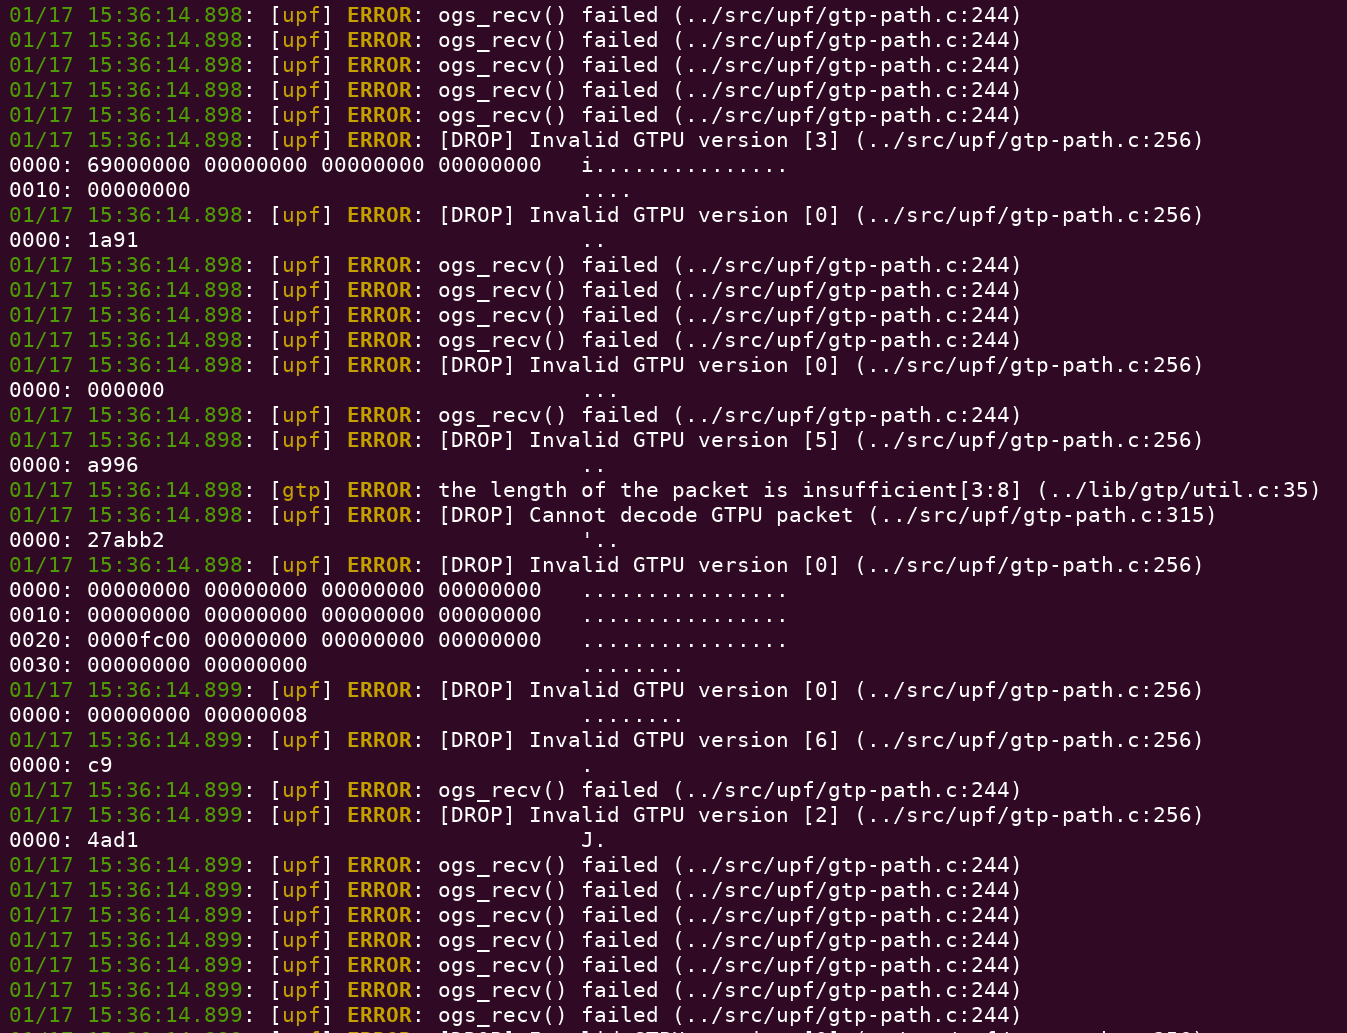This screenshot has width=1347, height=1033.
Task: Click the source reference '../src/upf/gtp-path.c:315'
Action: pos(1042,515)
